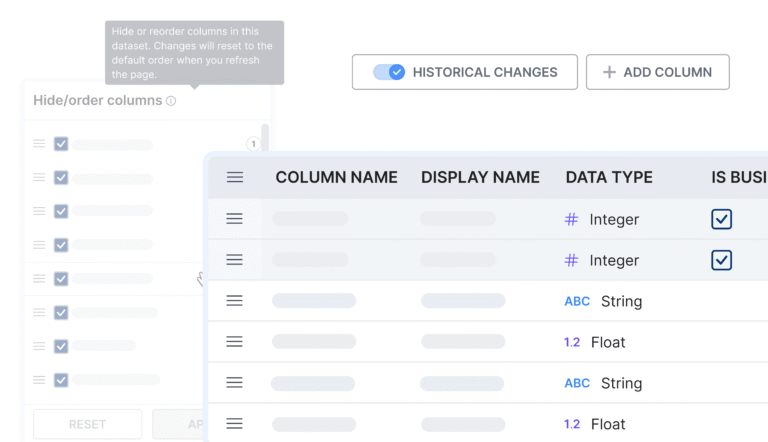Click the ABC icon in the first String row

tap(577, 301)
